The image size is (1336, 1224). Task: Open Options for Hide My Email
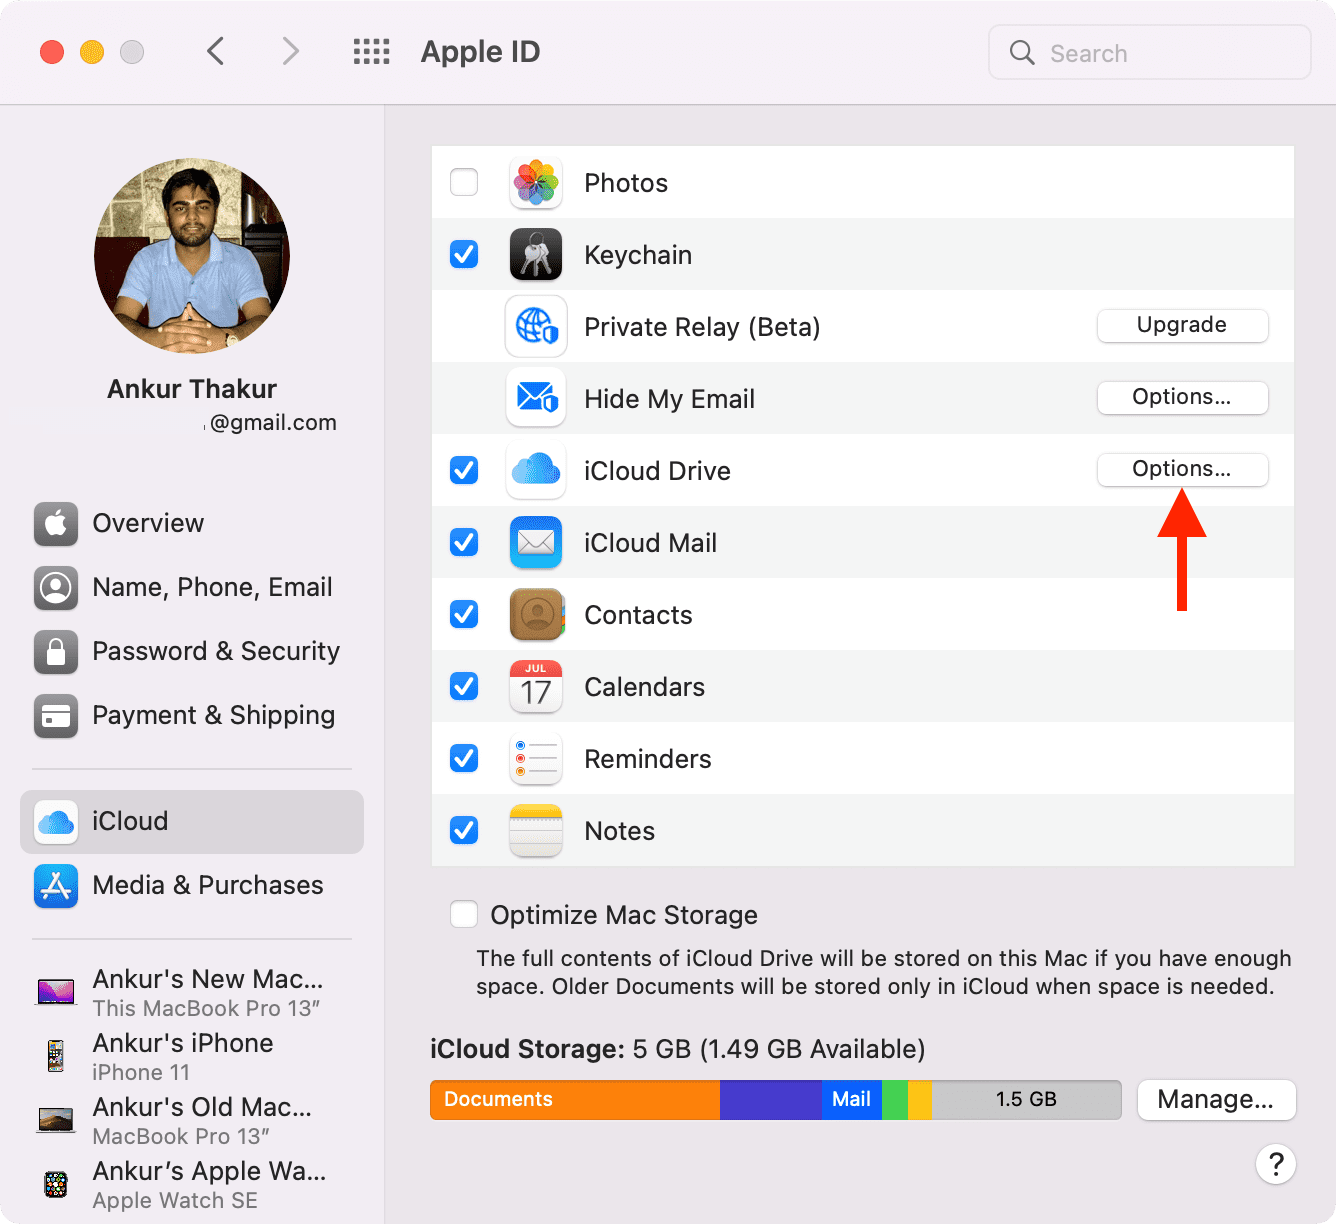1182,397
